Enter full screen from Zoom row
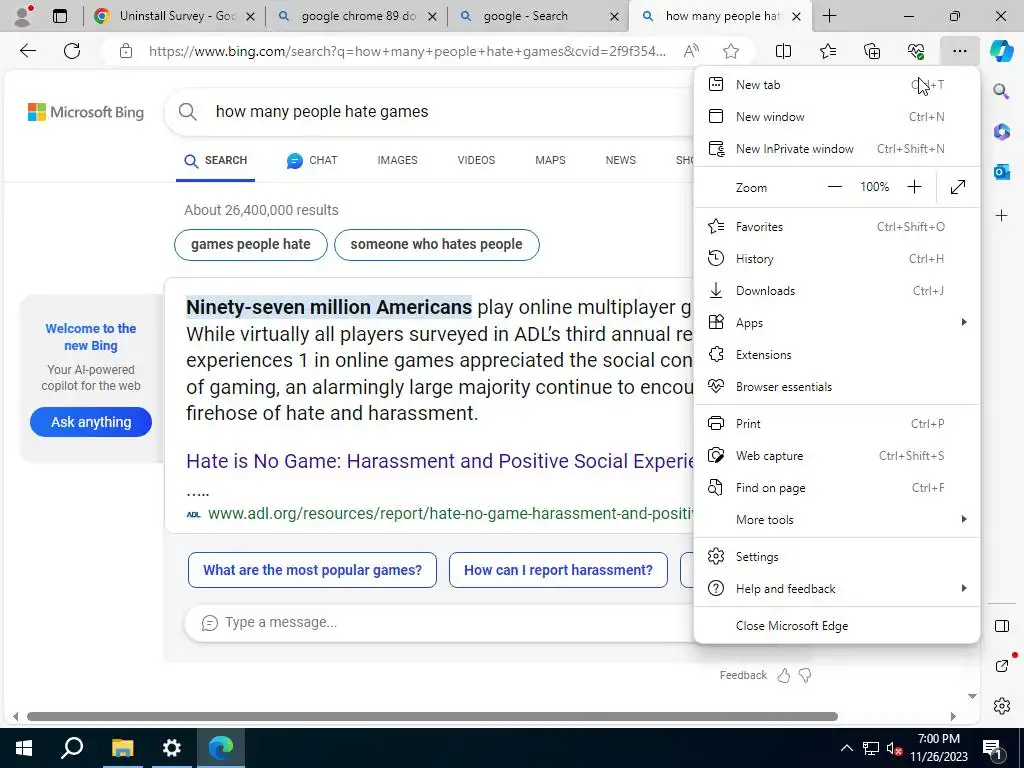1024x768 pixels. click(x=957, y=187)
